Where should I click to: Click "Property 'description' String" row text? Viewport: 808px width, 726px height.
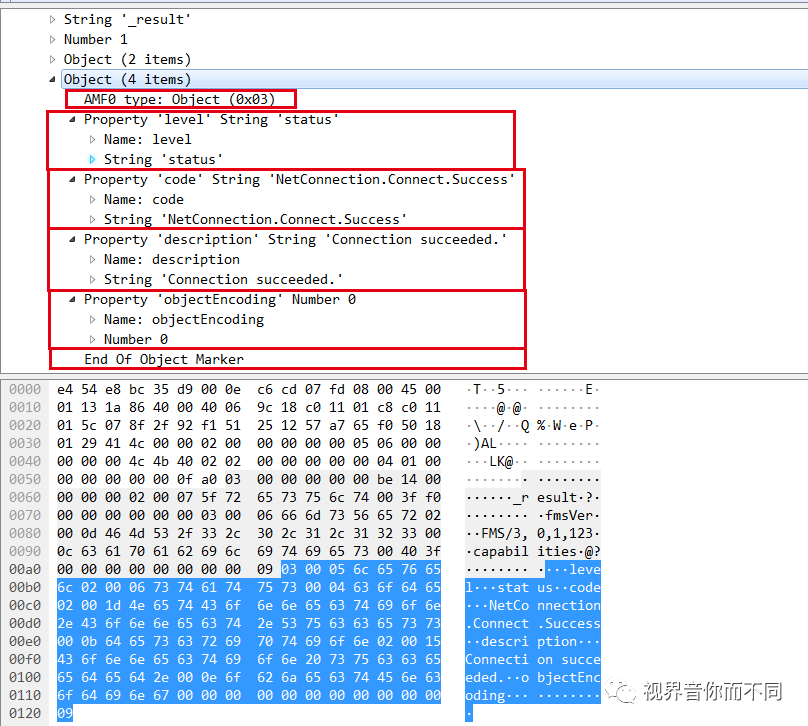coord(295,240)
